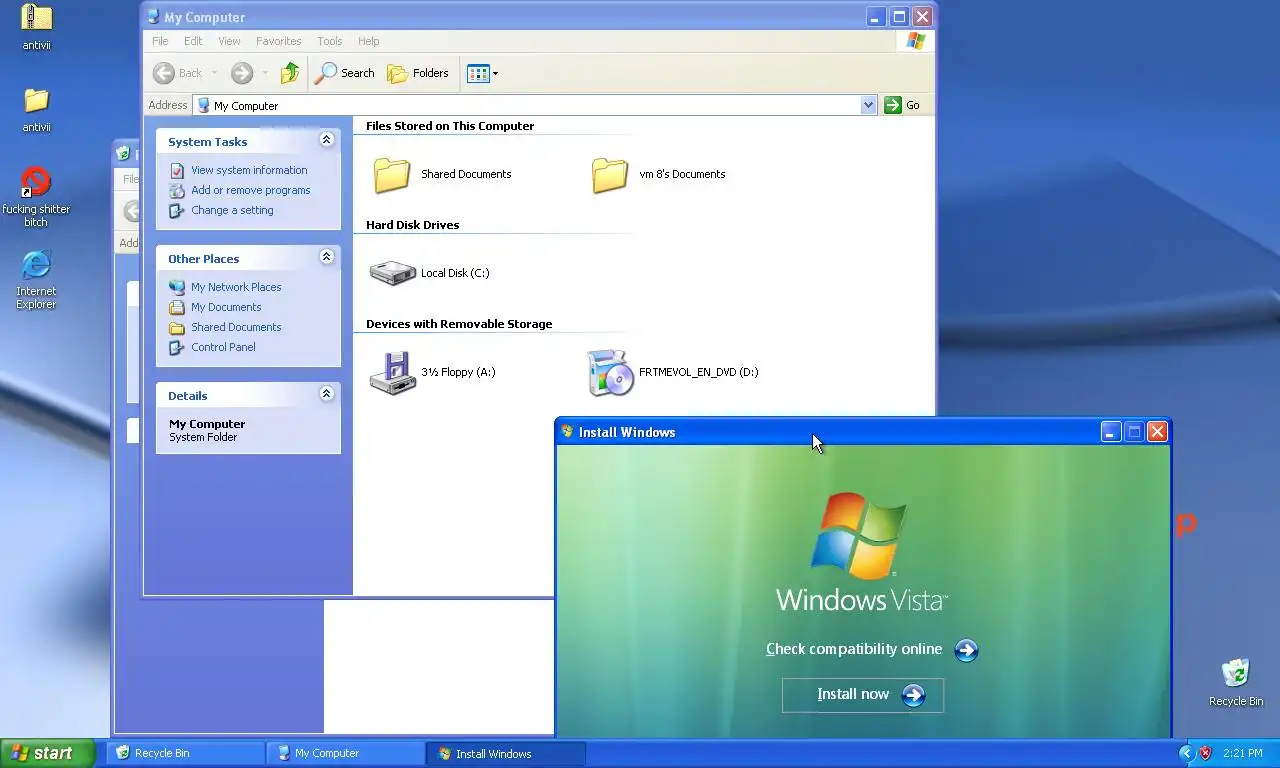
Task: Click the red security shield tray icon
Action: 1206,753
